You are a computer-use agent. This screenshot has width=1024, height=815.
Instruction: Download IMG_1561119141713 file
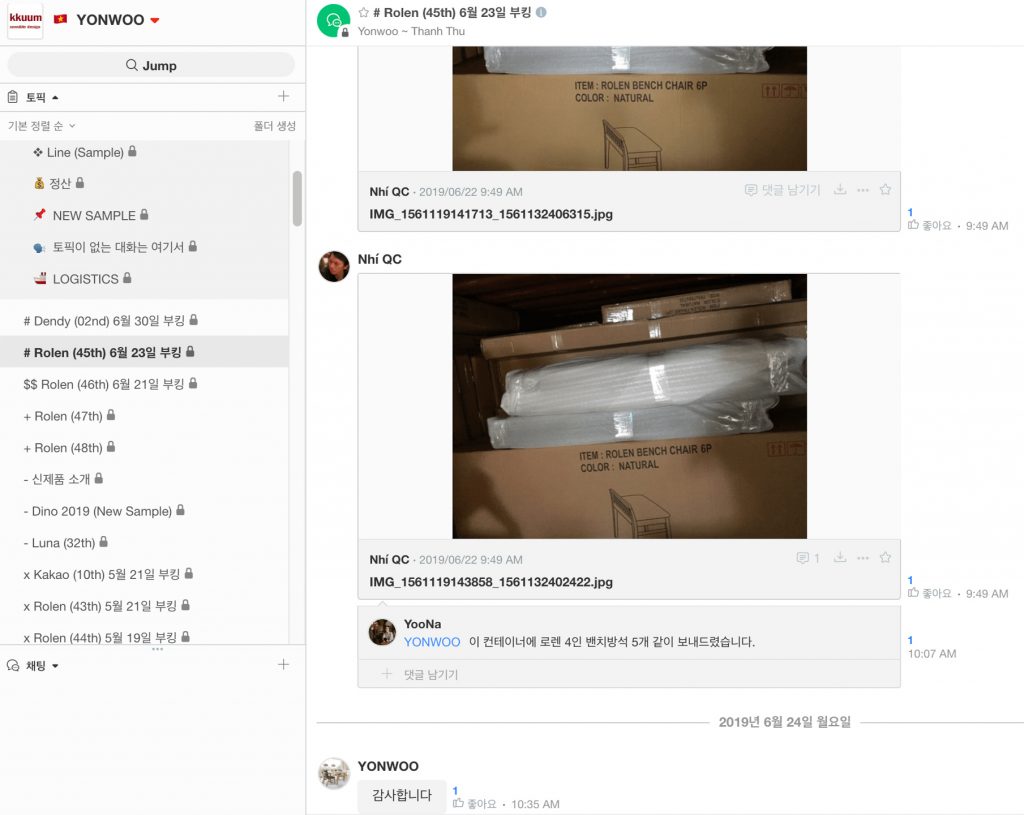[840, 189]
